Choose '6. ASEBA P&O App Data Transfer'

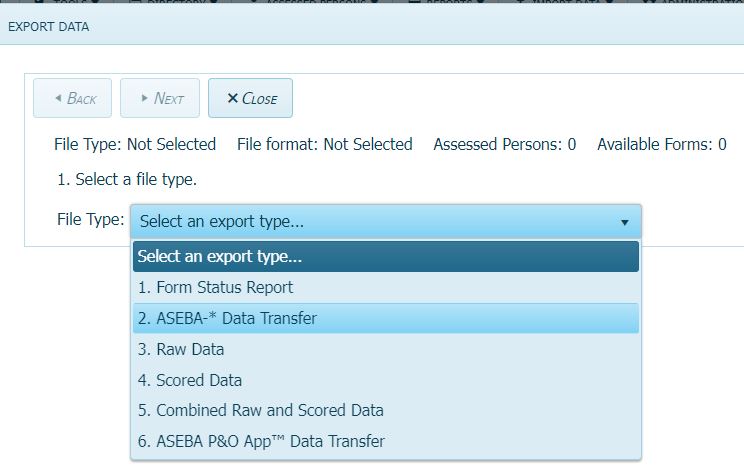click(386, 442)
